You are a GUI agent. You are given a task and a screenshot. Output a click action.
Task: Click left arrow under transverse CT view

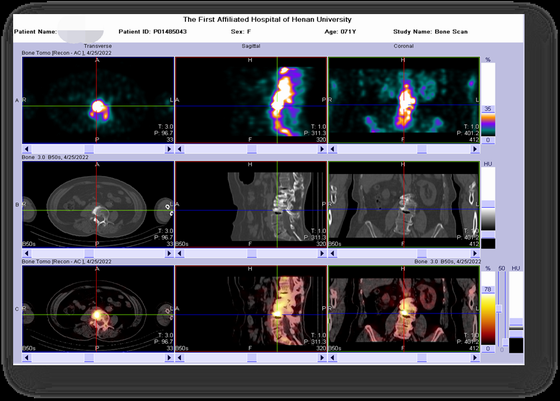tap(26, 253)
